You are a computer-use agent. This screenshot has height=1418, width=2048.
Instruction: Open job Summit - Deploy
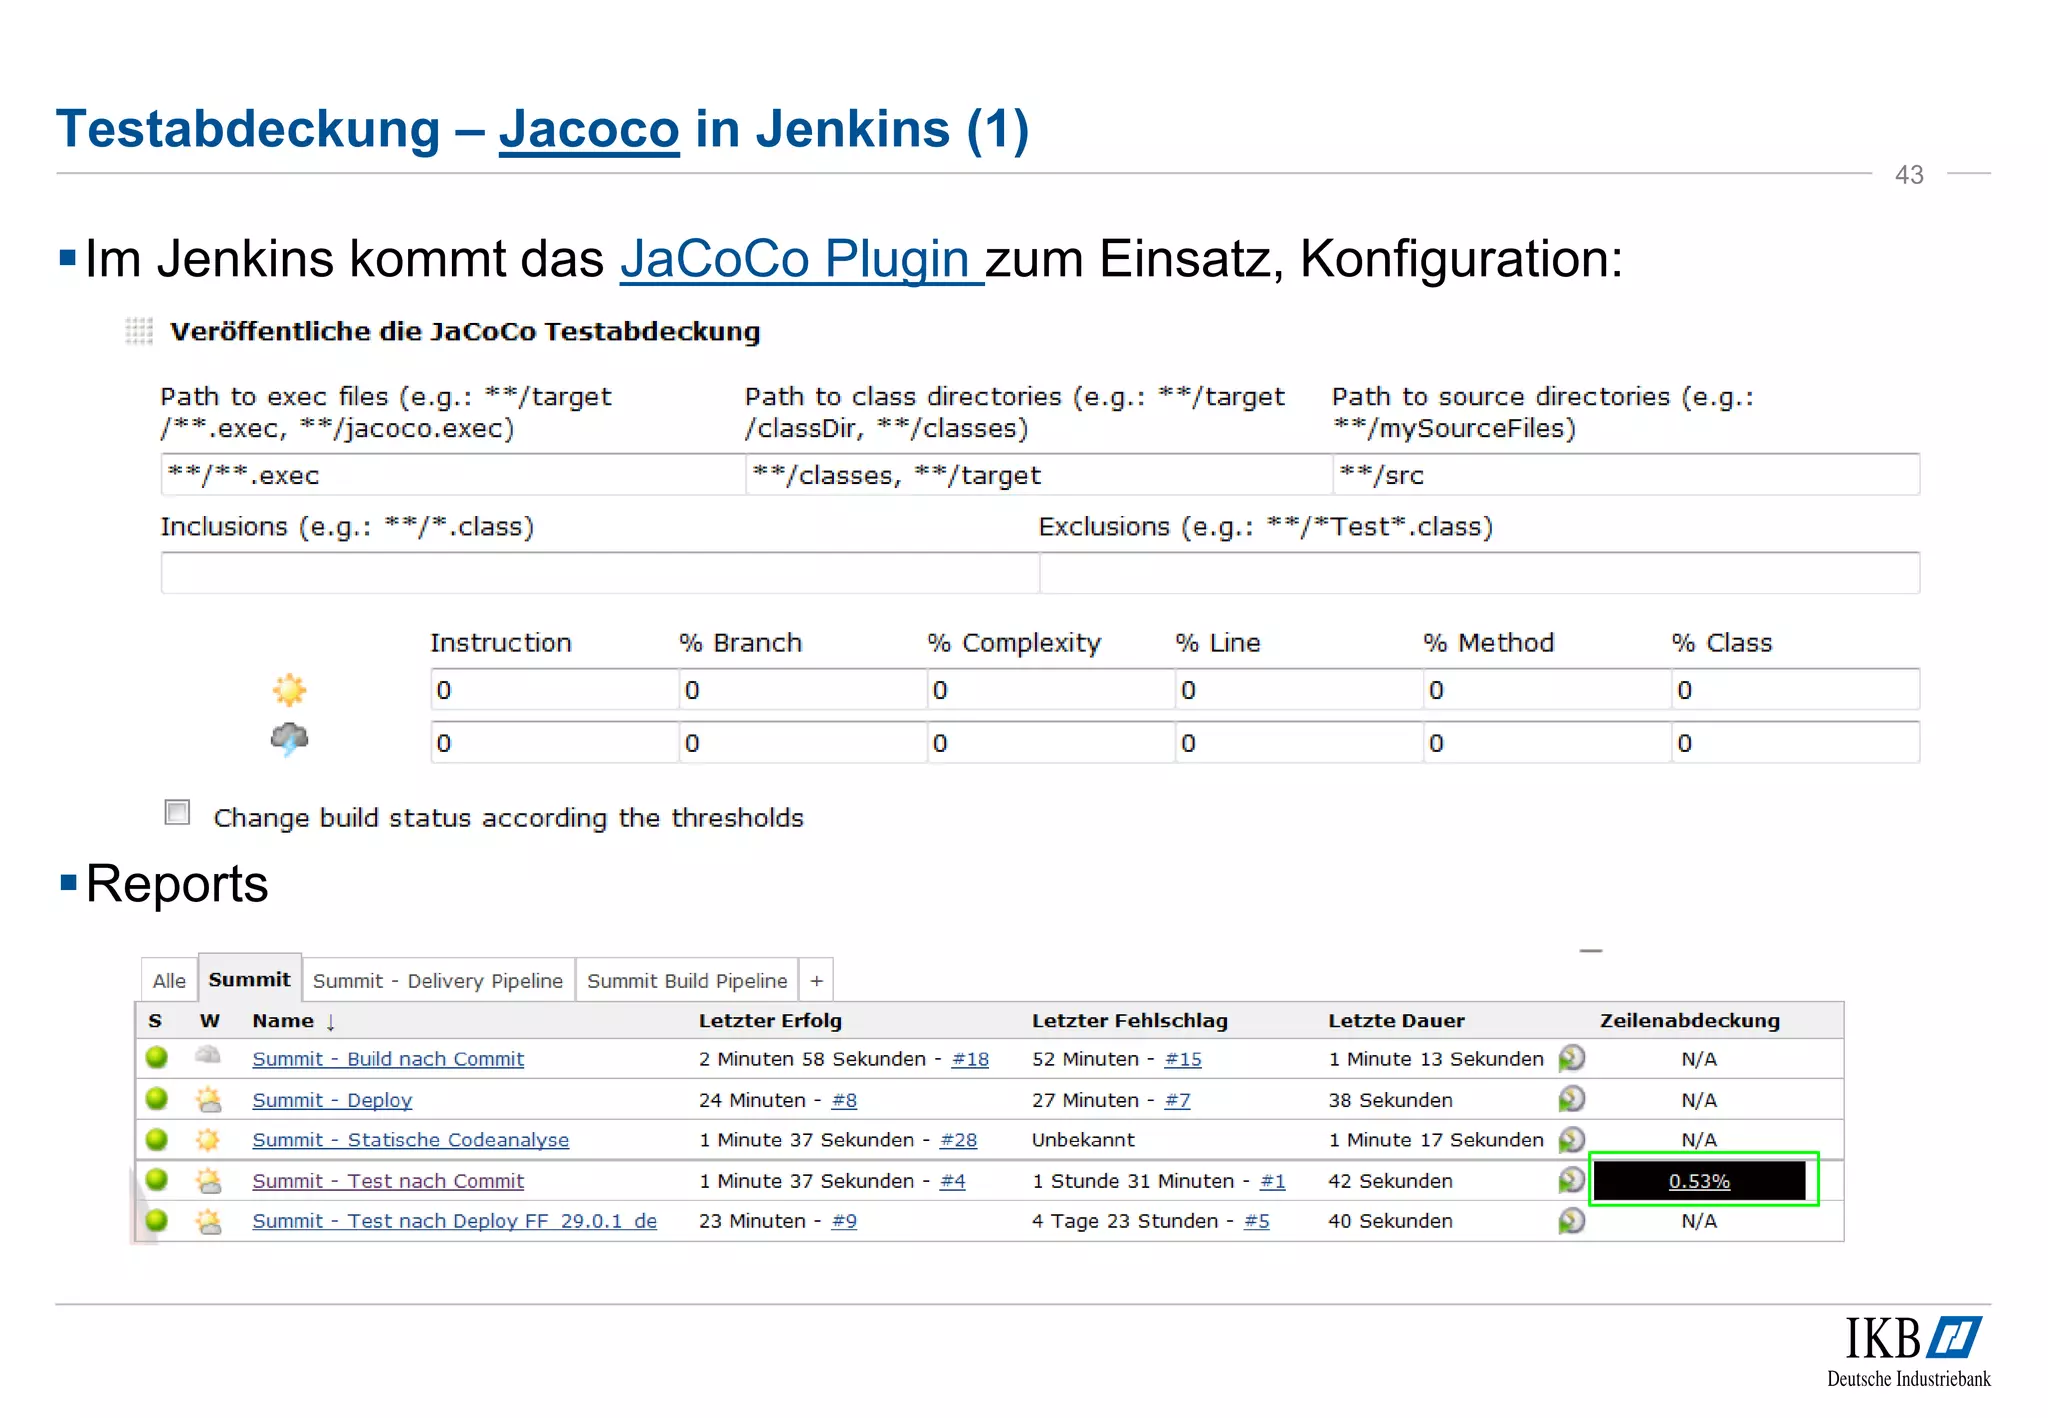332,1099
